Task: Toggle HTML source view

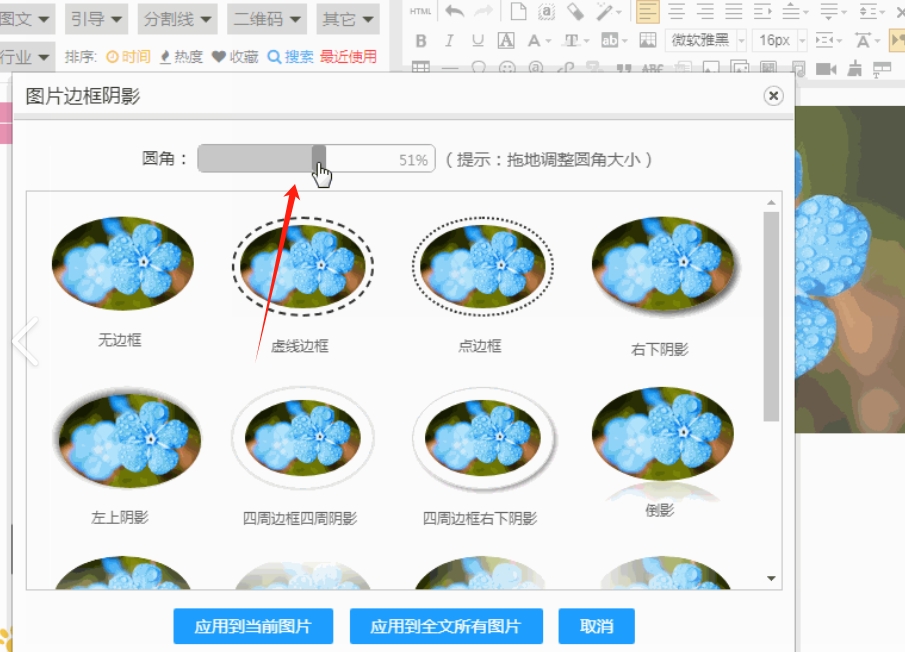Action: 420,11
